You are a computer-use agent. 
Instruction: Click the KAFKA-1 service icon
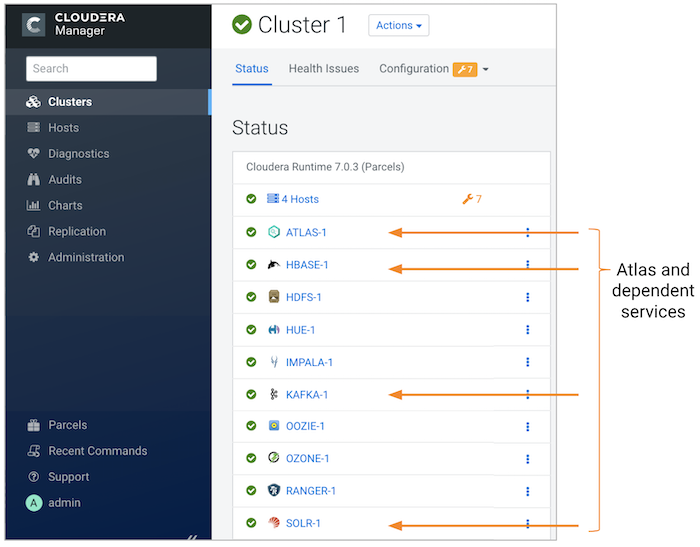pyautogui.click(x=274, y=394)
